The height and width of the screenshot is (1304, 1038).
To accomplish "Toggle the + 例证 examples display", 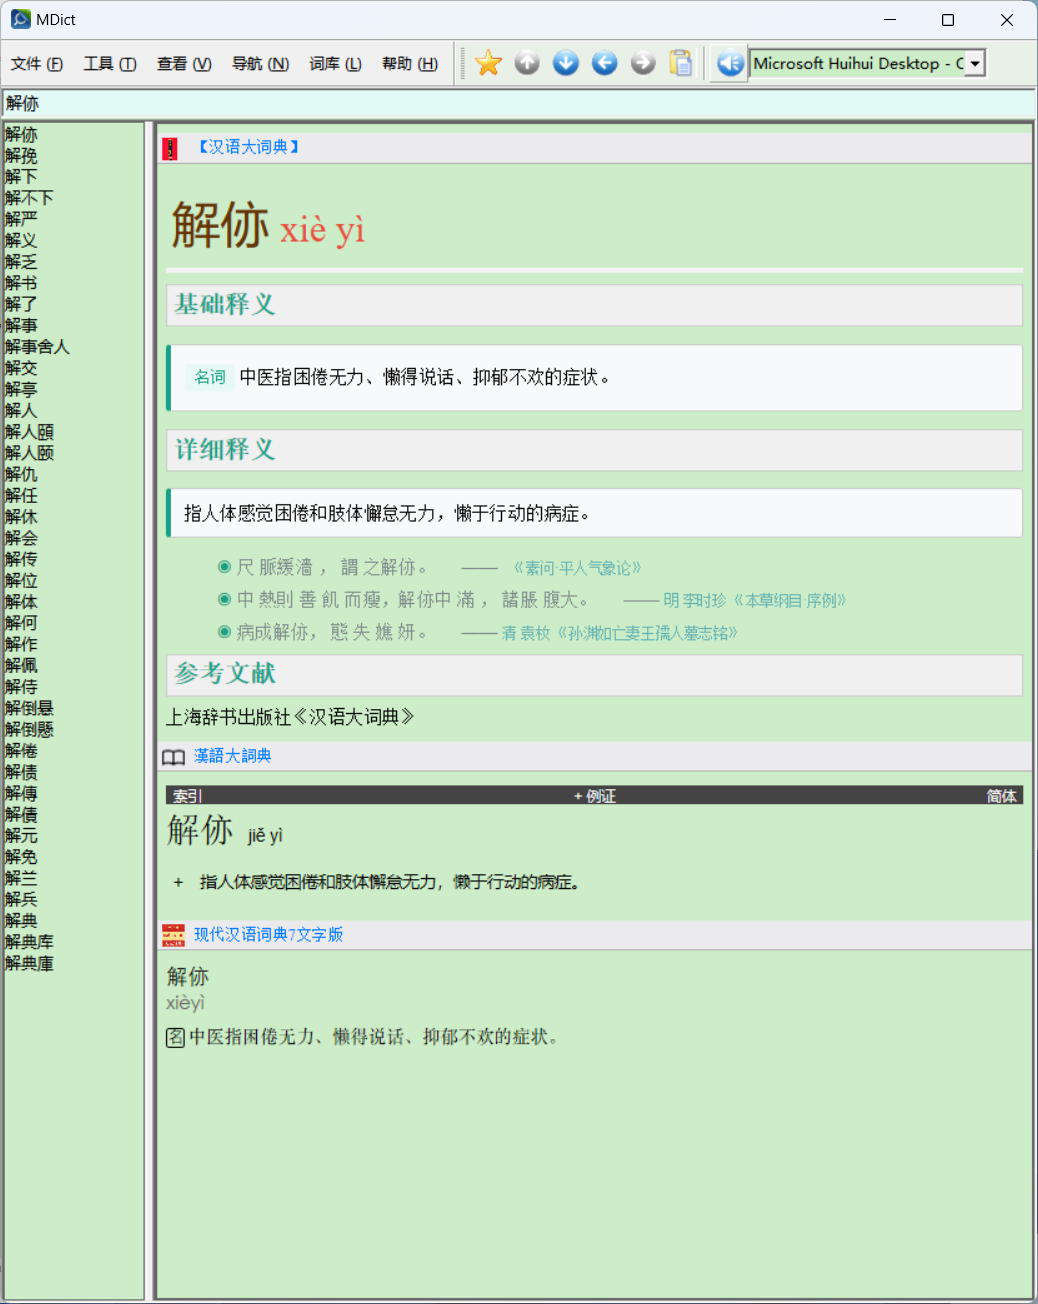I will click(595, 796).
